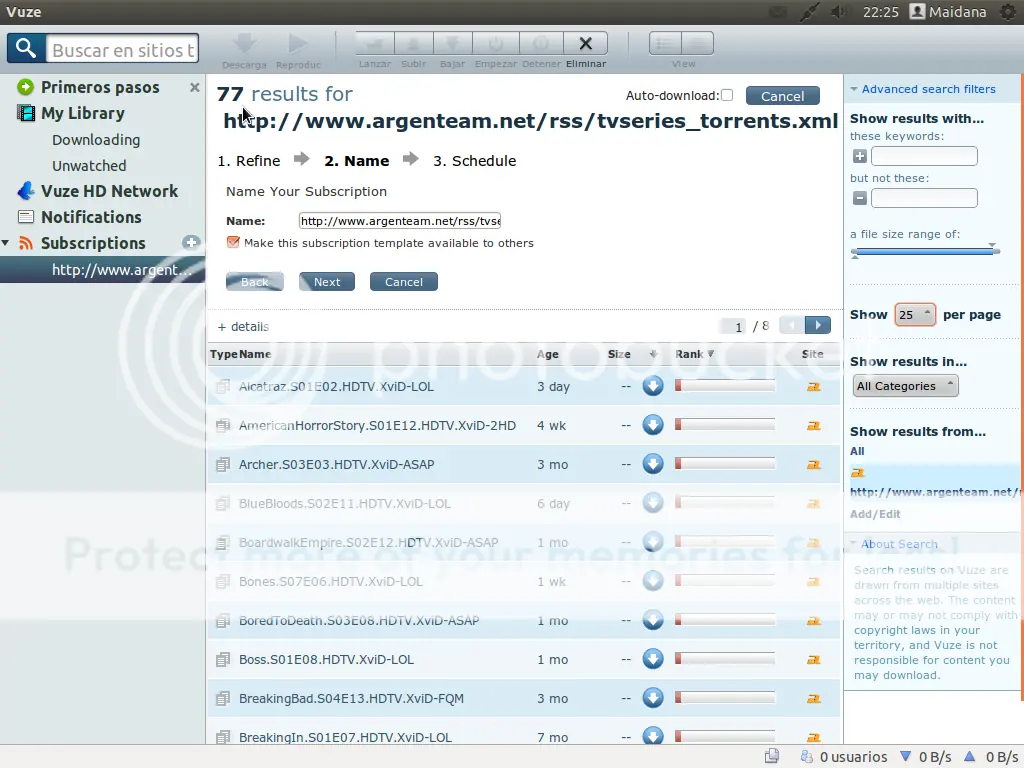The image size is (1024, 768).
Task: Go to next results page arrow
Action: click(818, 325)
